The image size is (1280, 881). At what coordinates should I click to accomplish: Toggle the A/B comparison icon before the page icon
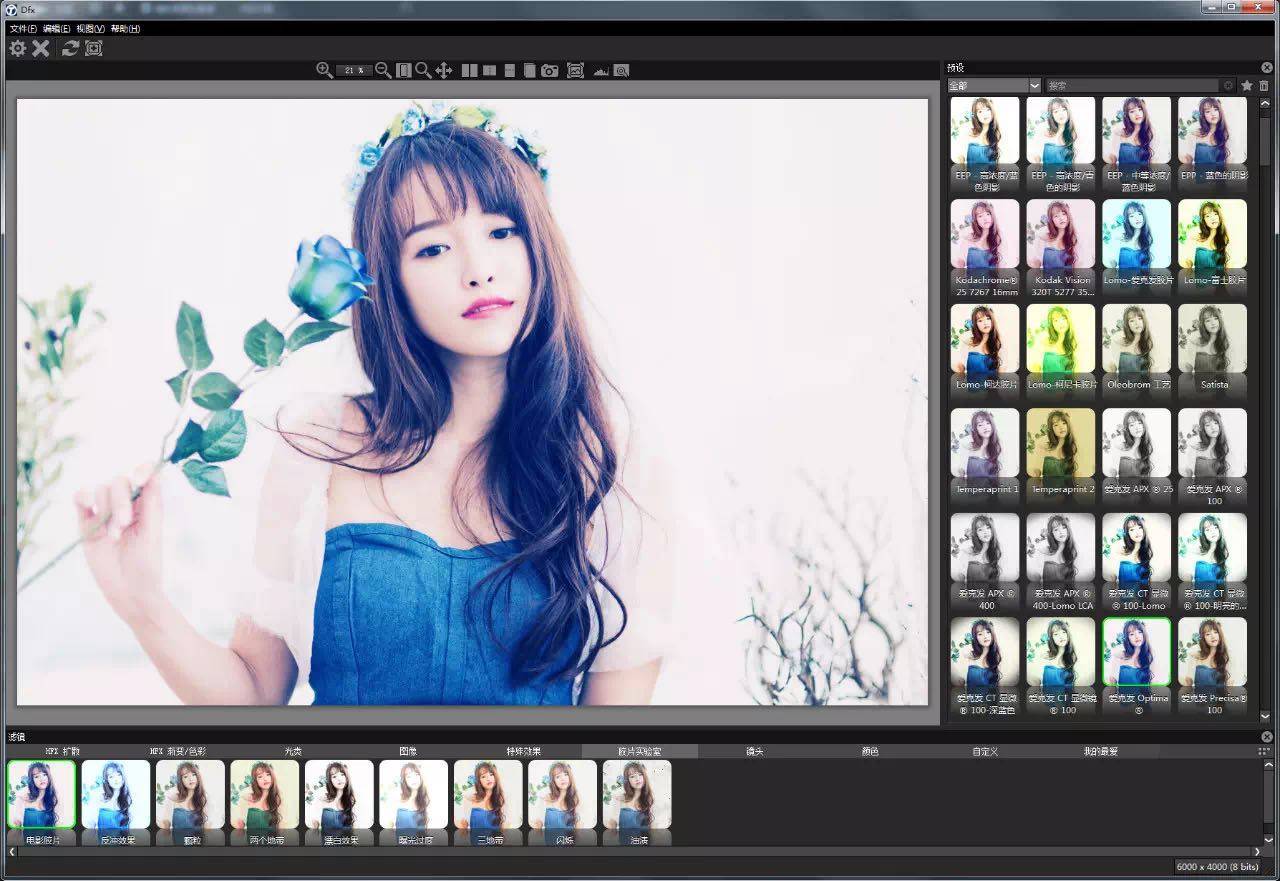[x=510, y=70]
